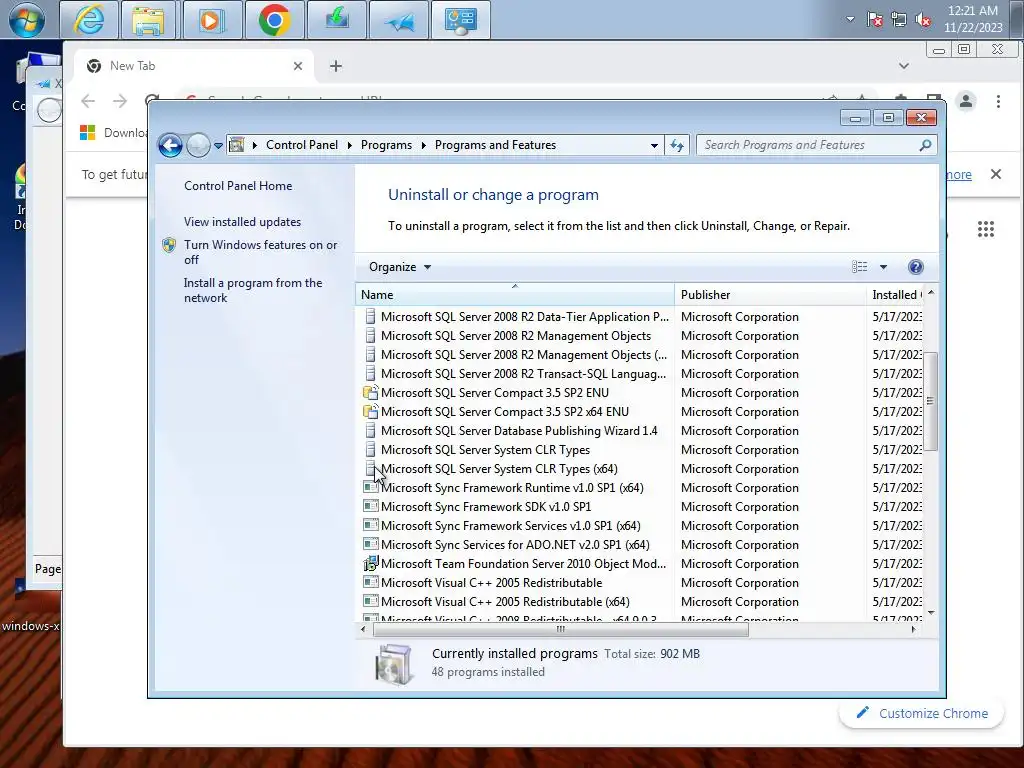The height and width of the screenshot is (768, 1024).
Task: Open Google apps grid in Chrome
Action: 985,229
